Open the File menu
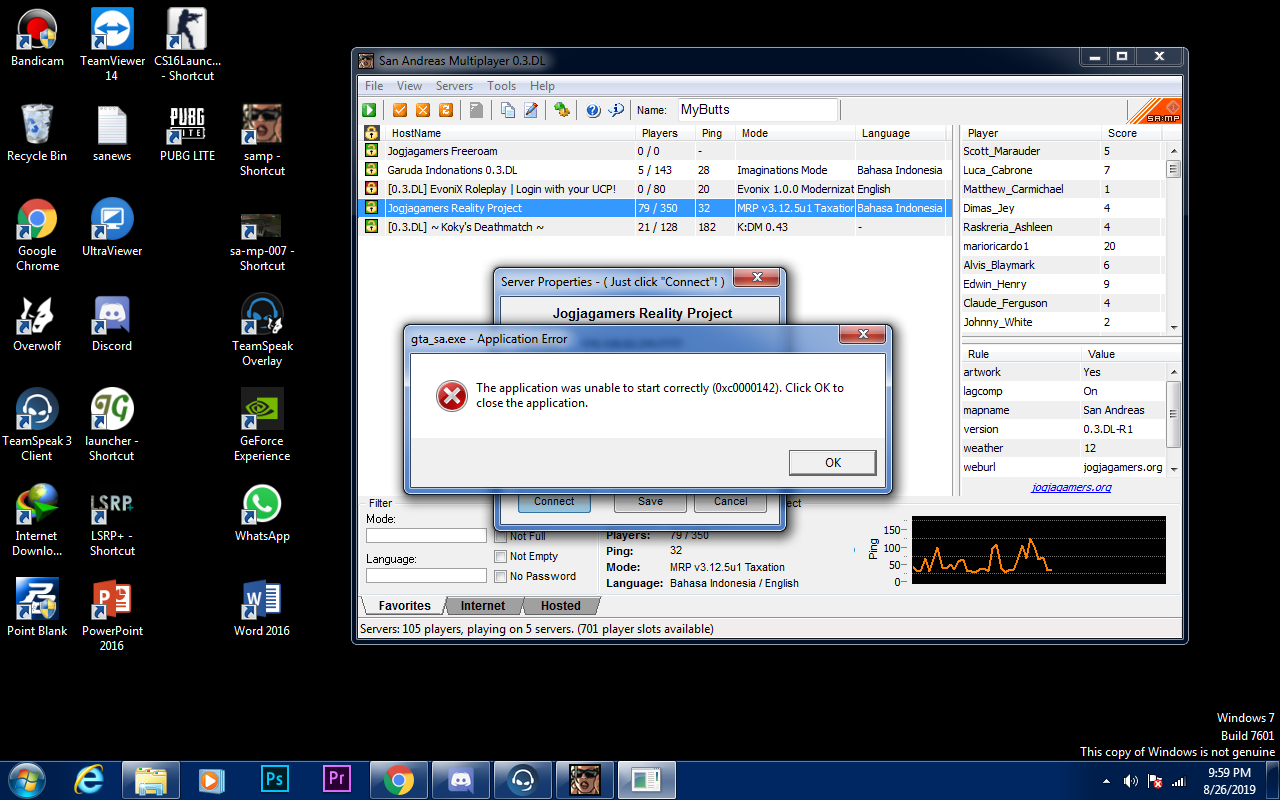The height and width of the screenshot is (800, 1280). pyautogui.click(x=374, y=86)
